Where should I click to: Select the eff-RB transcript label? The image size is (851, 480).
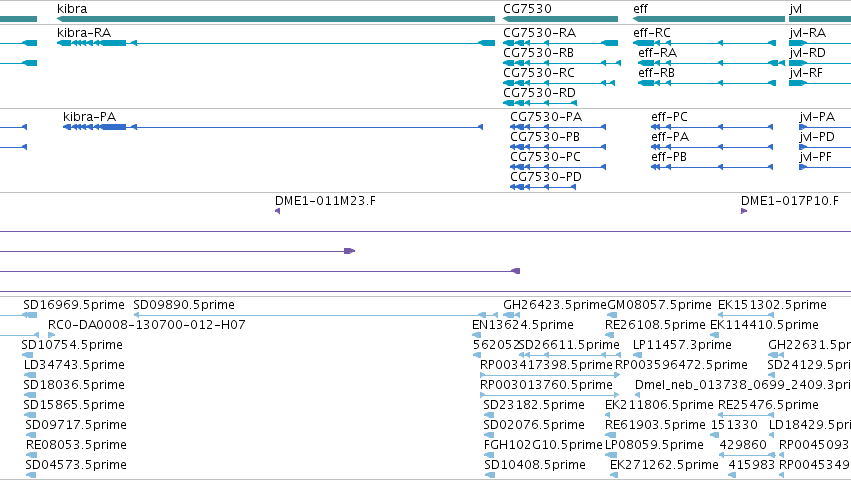(x=656, y=73)
